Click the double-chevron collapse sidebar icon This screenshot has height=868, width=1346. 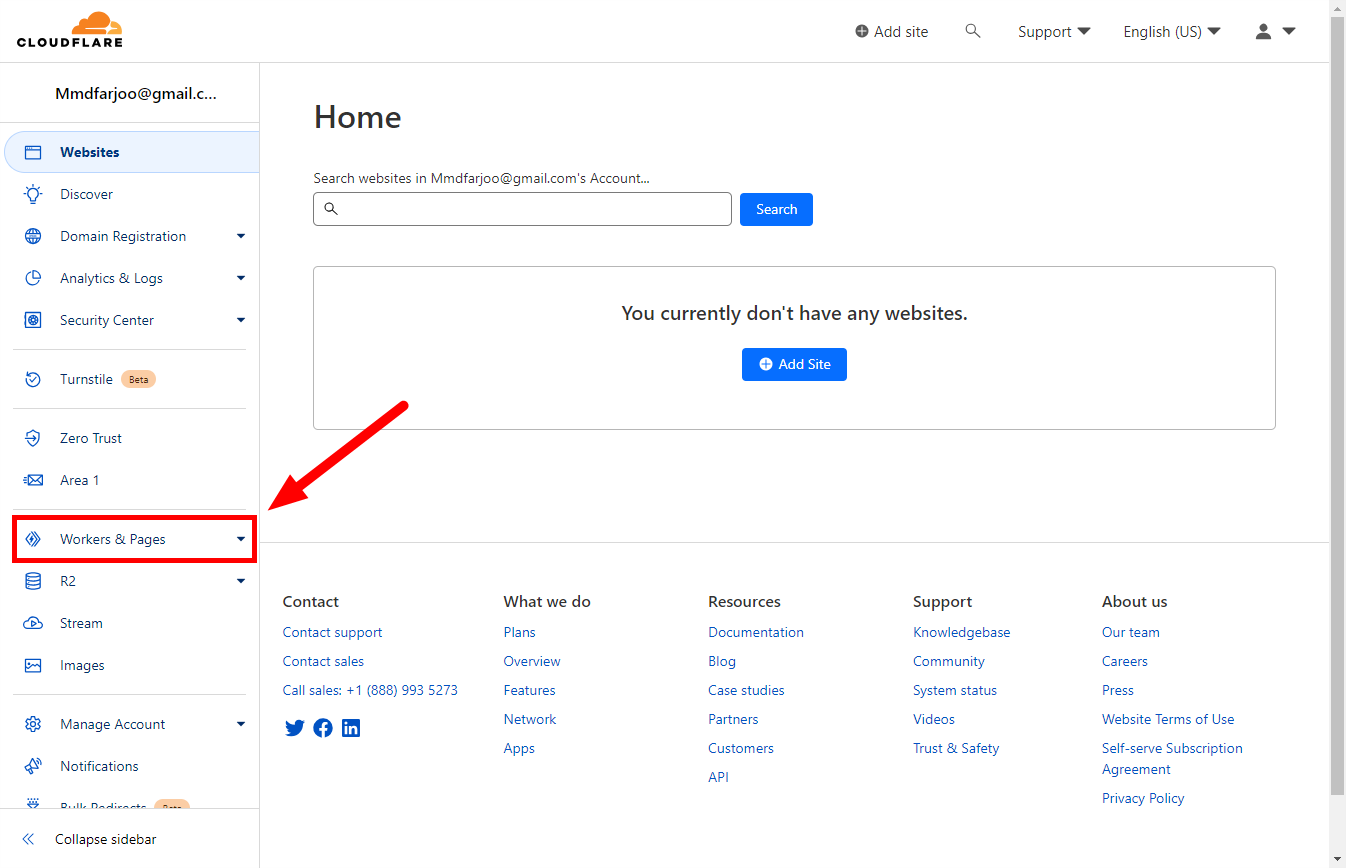coord(28,839)
